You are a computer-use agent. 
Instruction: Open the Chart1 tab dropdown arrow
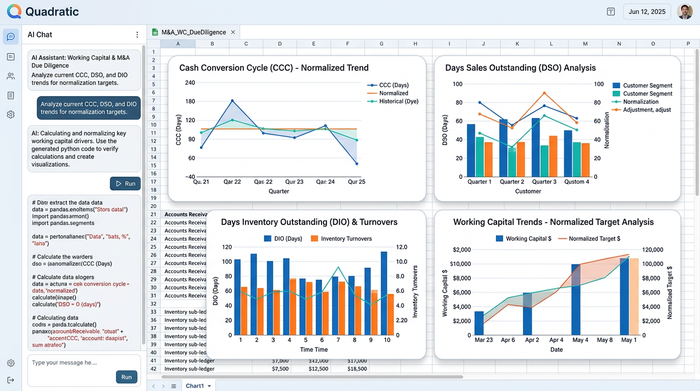click(x=209, y=386)
